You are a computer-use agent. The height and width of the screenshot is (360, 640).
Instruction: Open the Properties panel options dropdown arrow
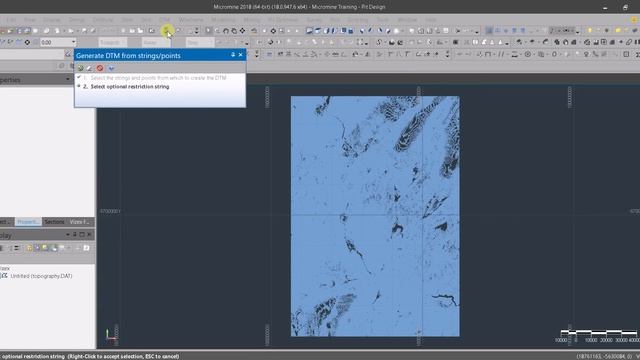68,79
